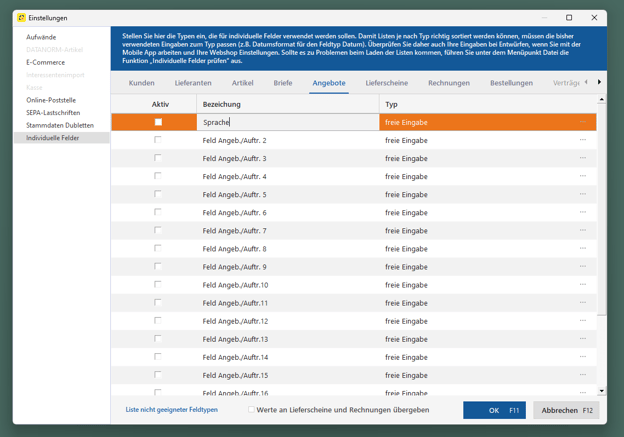Open Typ cell for Feld Angeb./Auftr. 3
Viewport: 624px width, 437px height.
click(x=488, y=158)
